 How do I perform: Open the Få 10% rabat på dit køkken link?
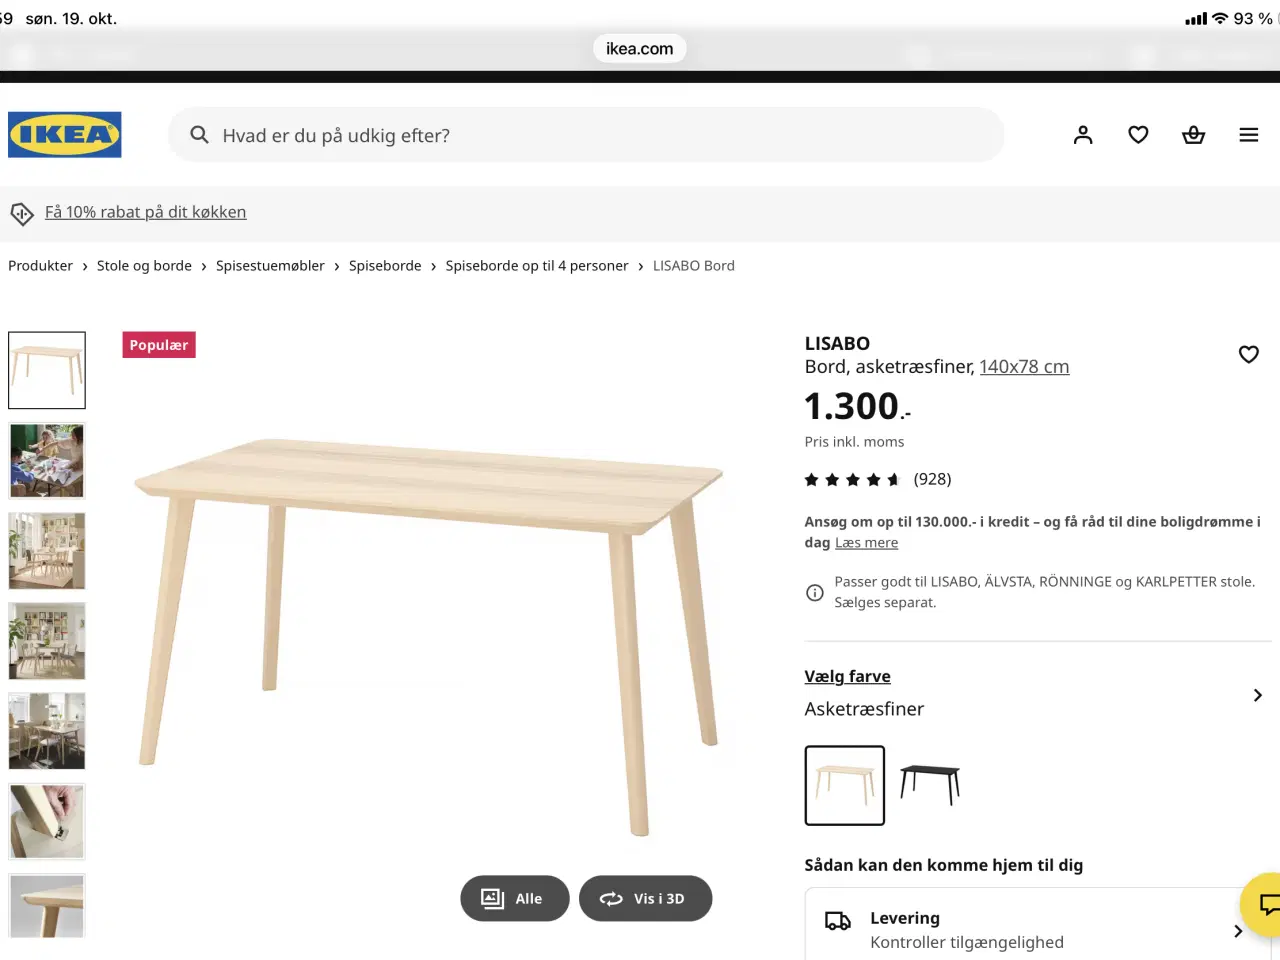[x=145, y=212]
